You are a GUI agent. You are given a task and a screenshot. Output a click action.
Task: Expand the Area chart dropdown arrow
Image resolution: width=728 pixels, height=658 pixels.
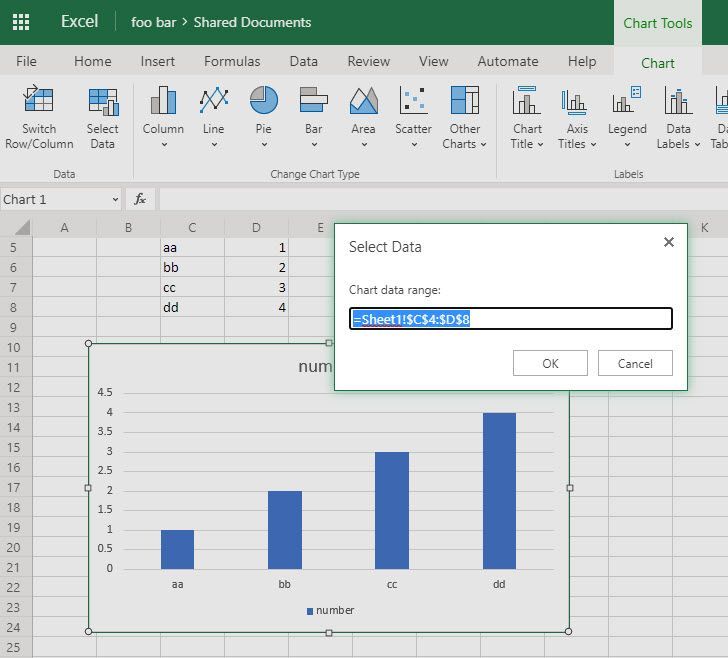(x=364, y=145)
